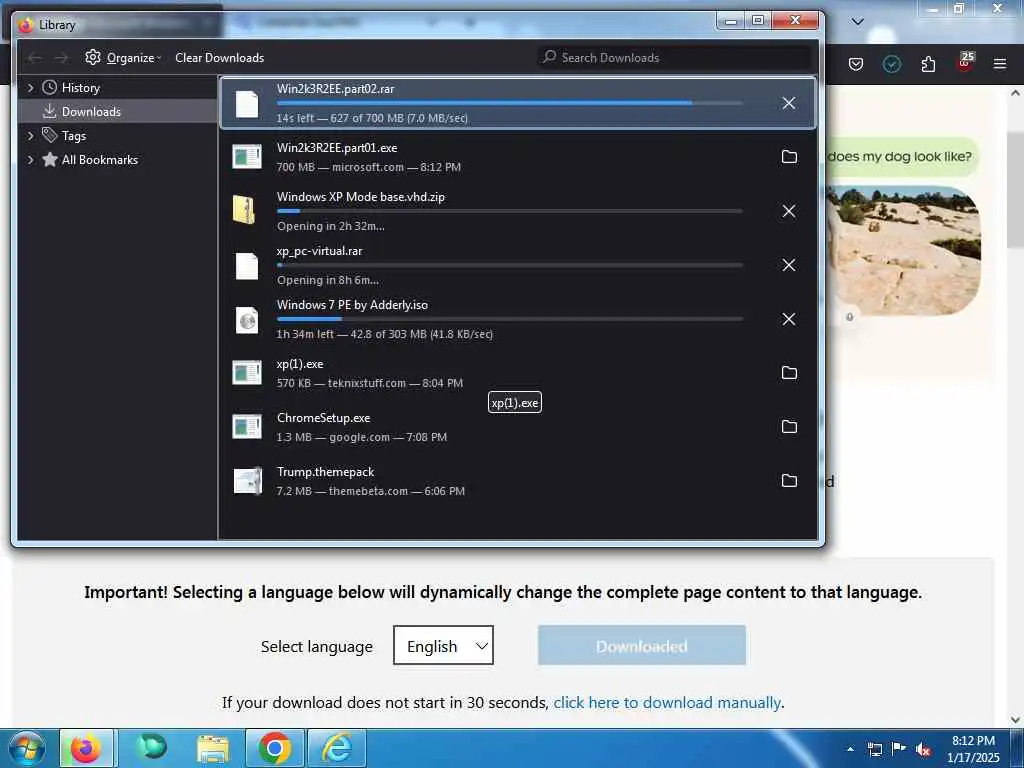
Task: Open the Select language dropdown
Action: pos(443,646)
